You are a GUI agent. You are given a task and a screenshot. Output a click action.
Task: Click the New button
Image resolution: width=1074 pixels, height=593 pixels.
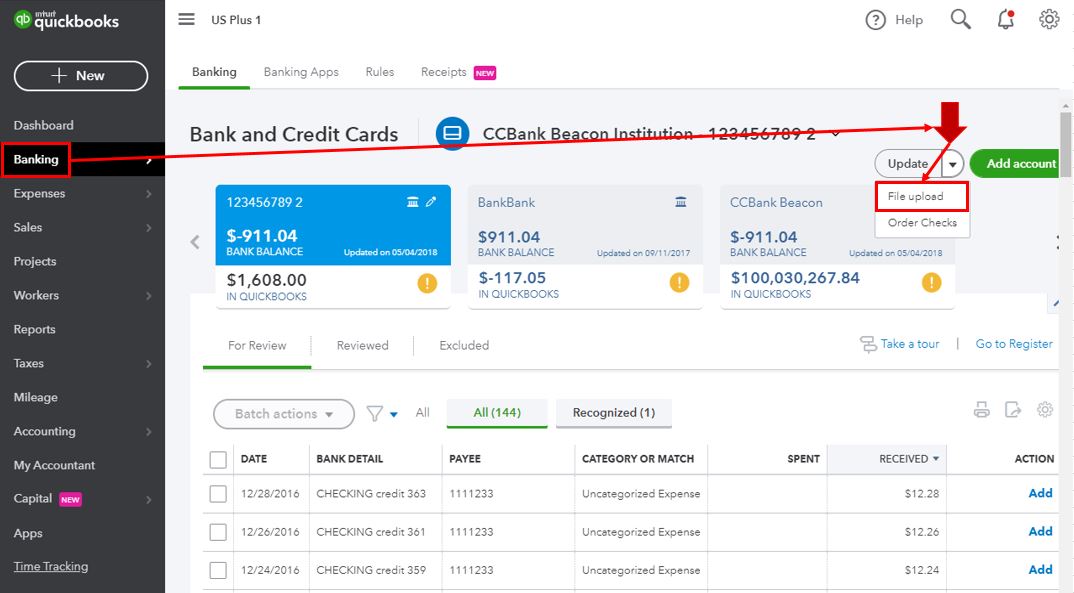coord(81,76)
